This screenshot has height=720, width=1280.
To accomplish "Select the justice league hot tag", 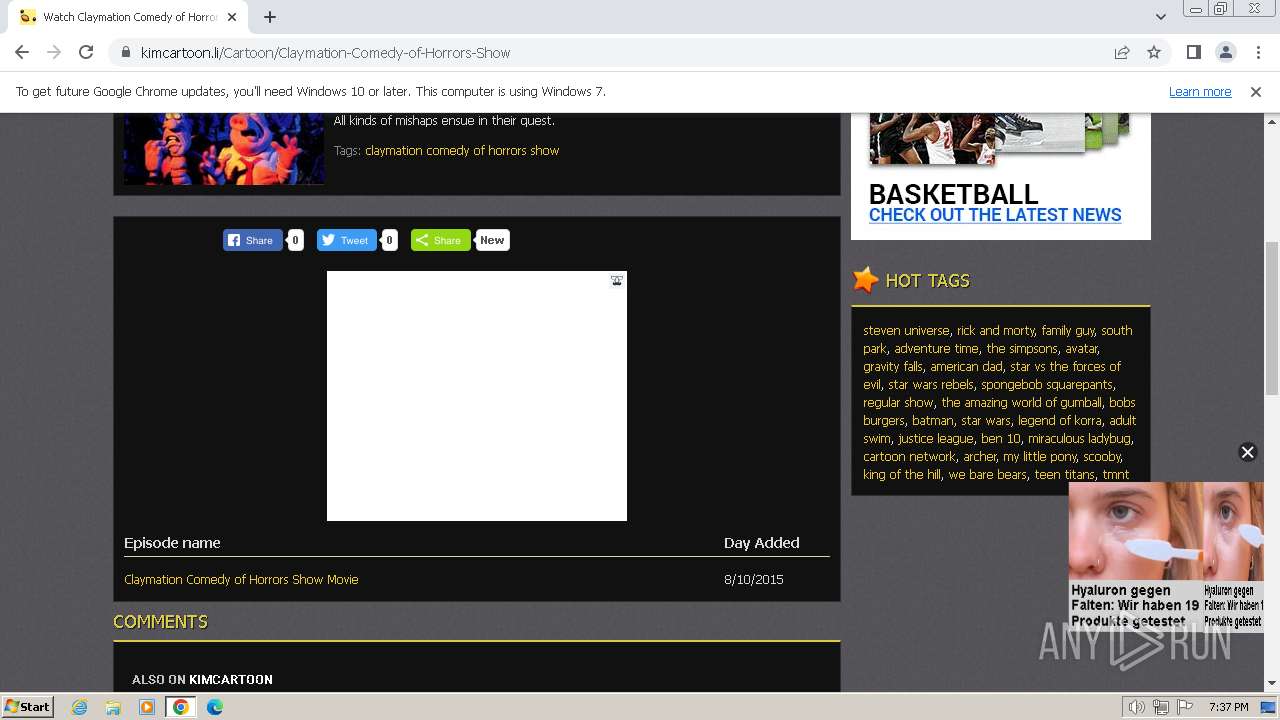I will [x=935, y=439].
